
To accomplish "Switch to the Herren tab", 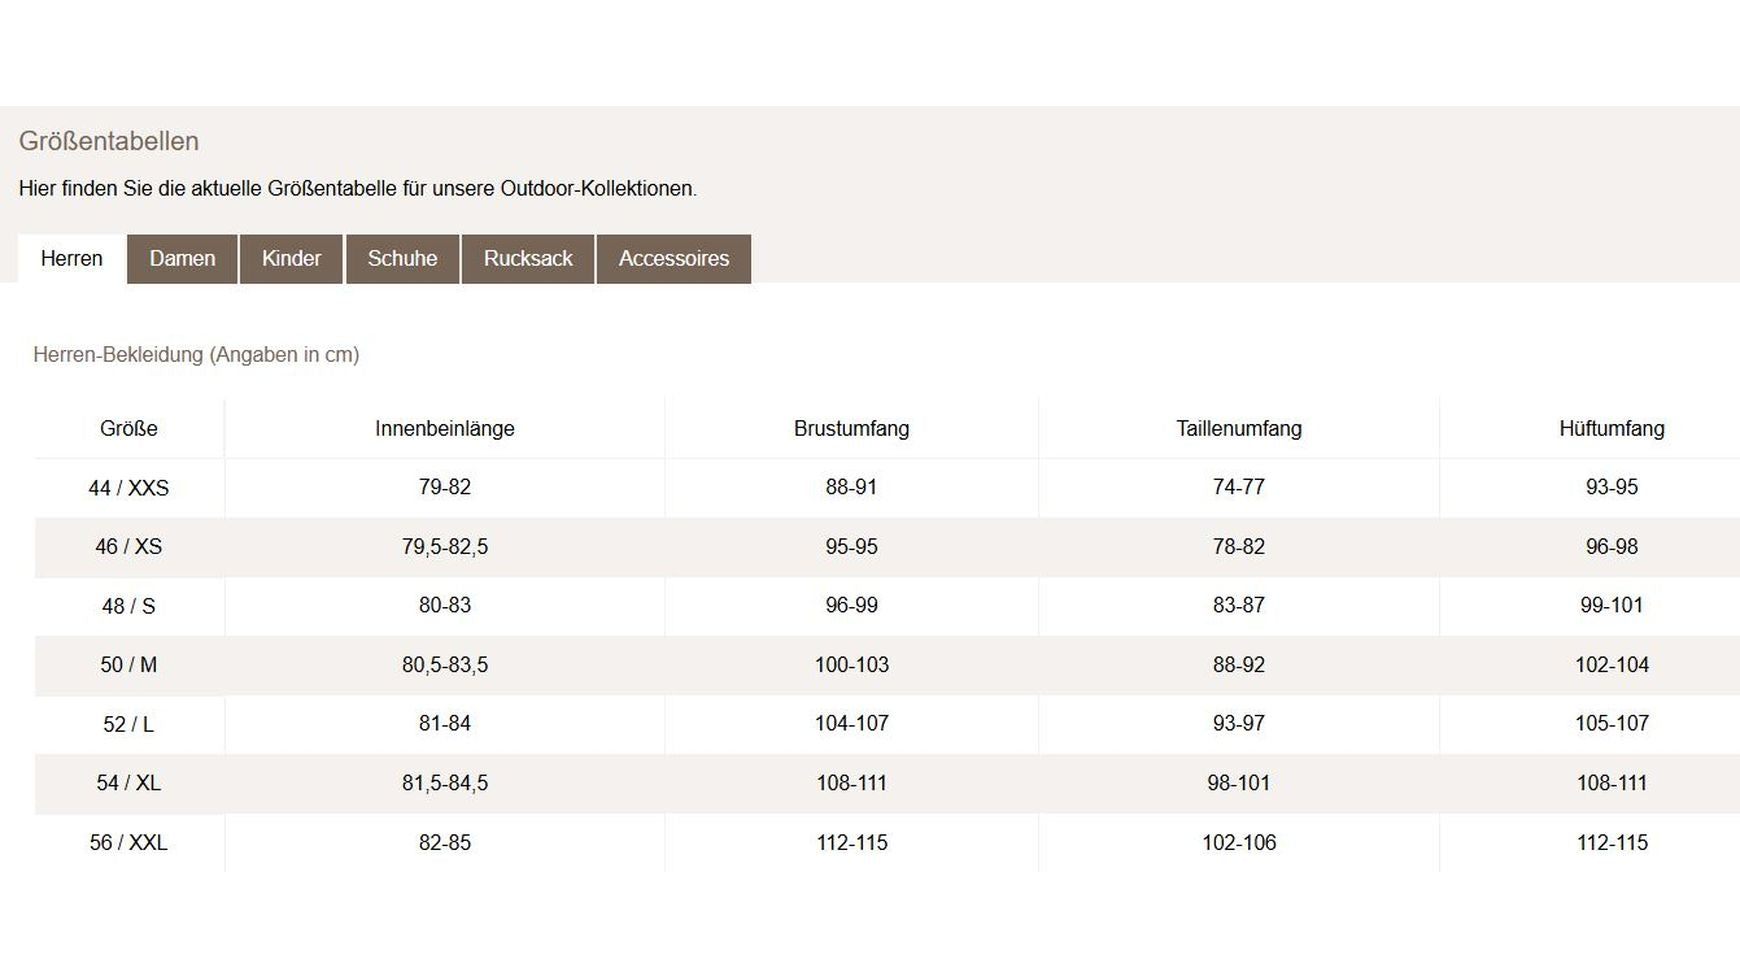I will 71,259.
